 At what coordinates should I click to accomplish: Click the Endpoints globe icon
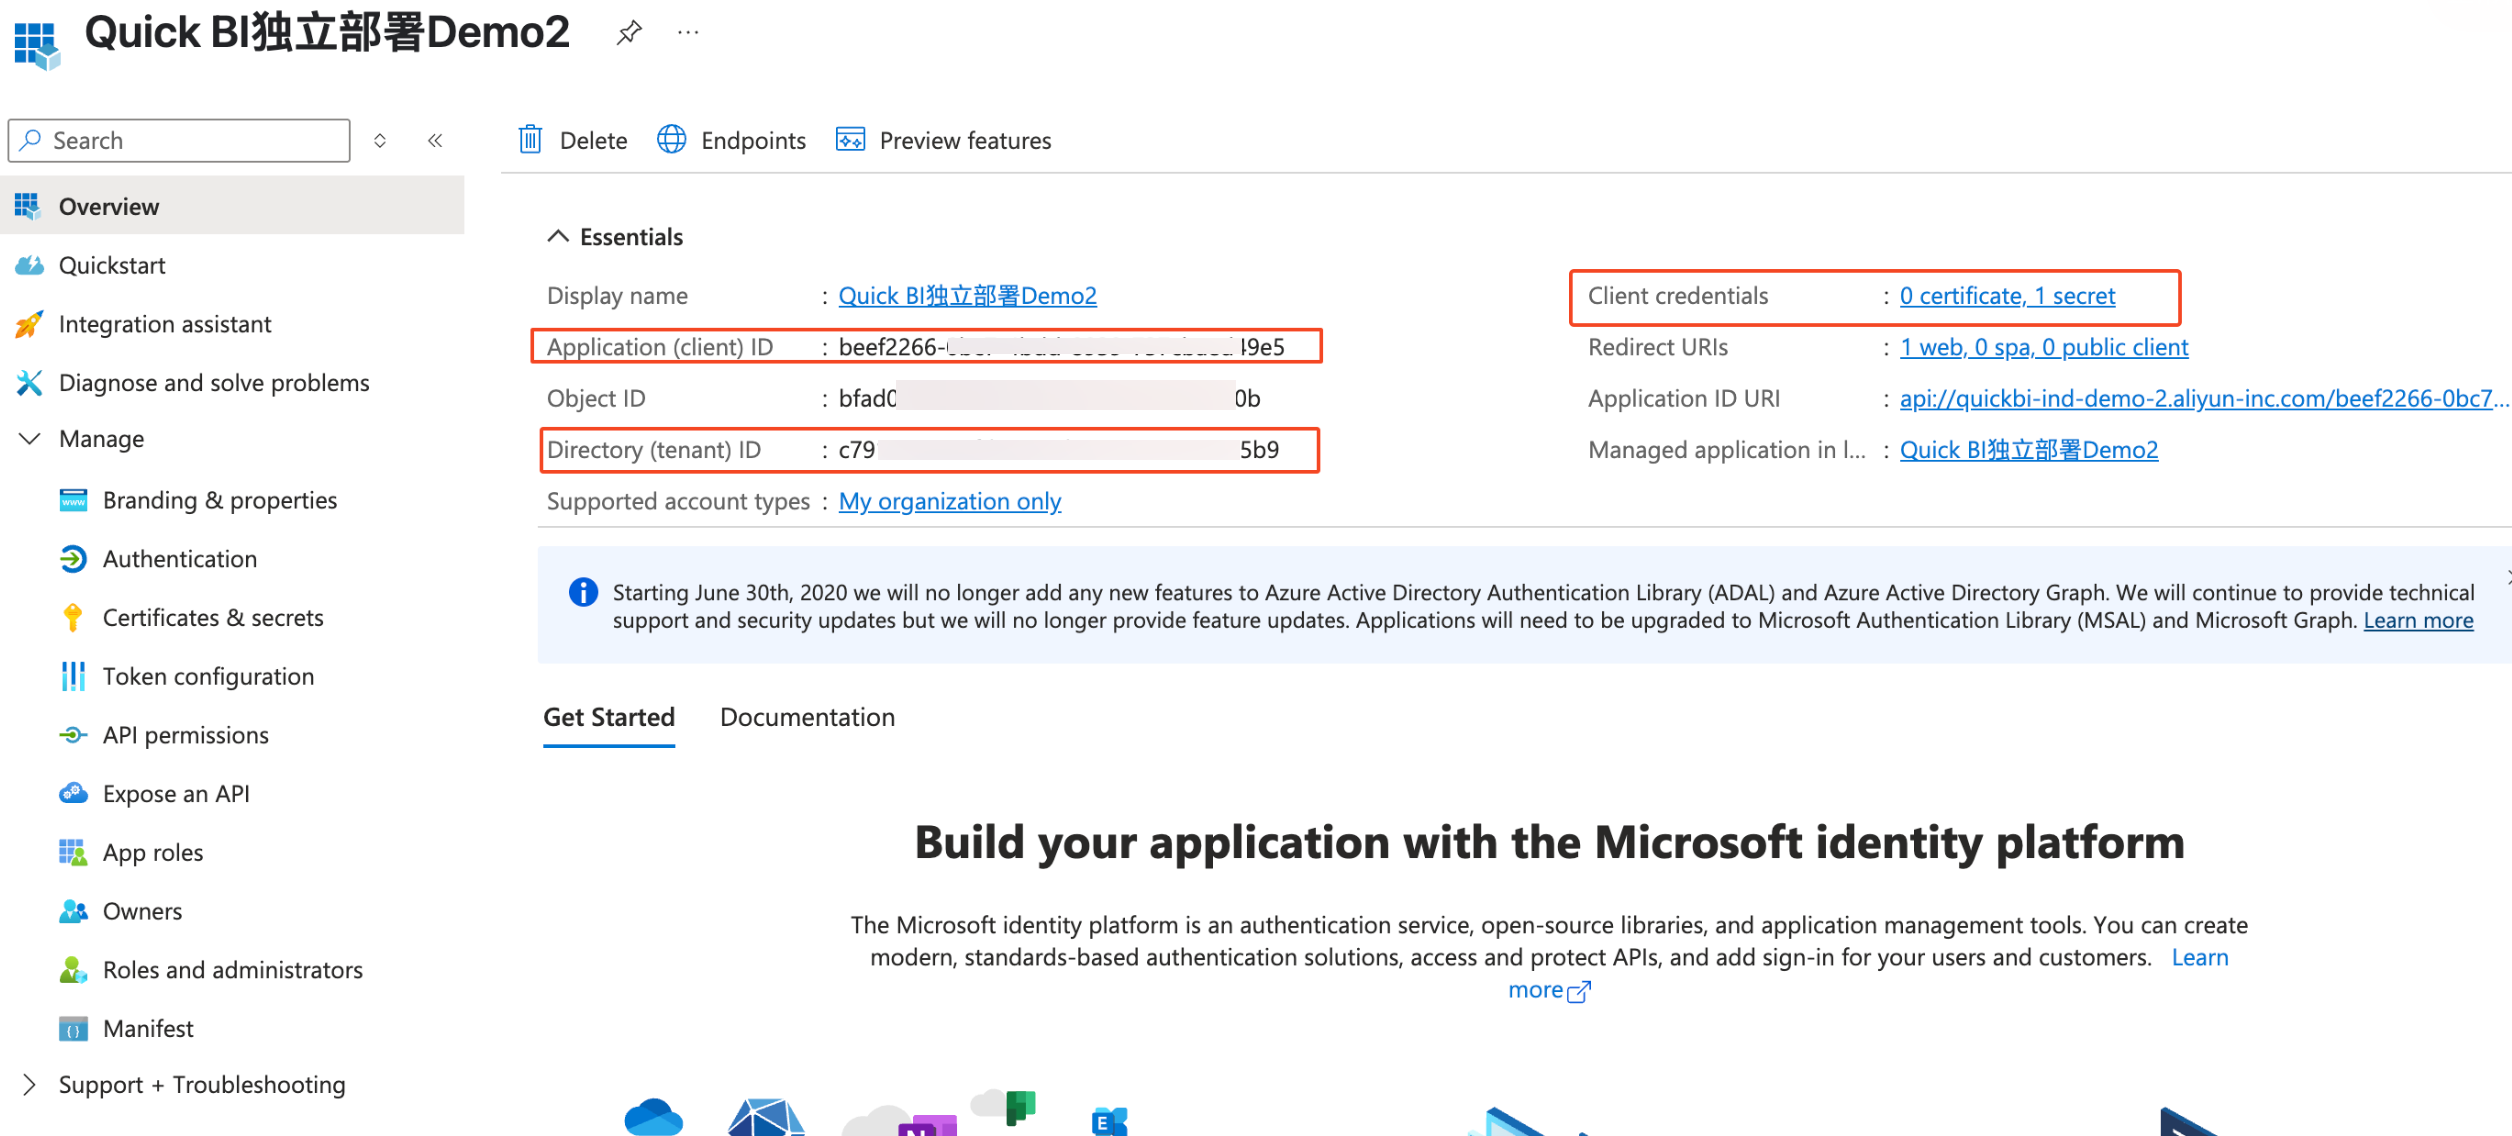click(x=671, y=140)
